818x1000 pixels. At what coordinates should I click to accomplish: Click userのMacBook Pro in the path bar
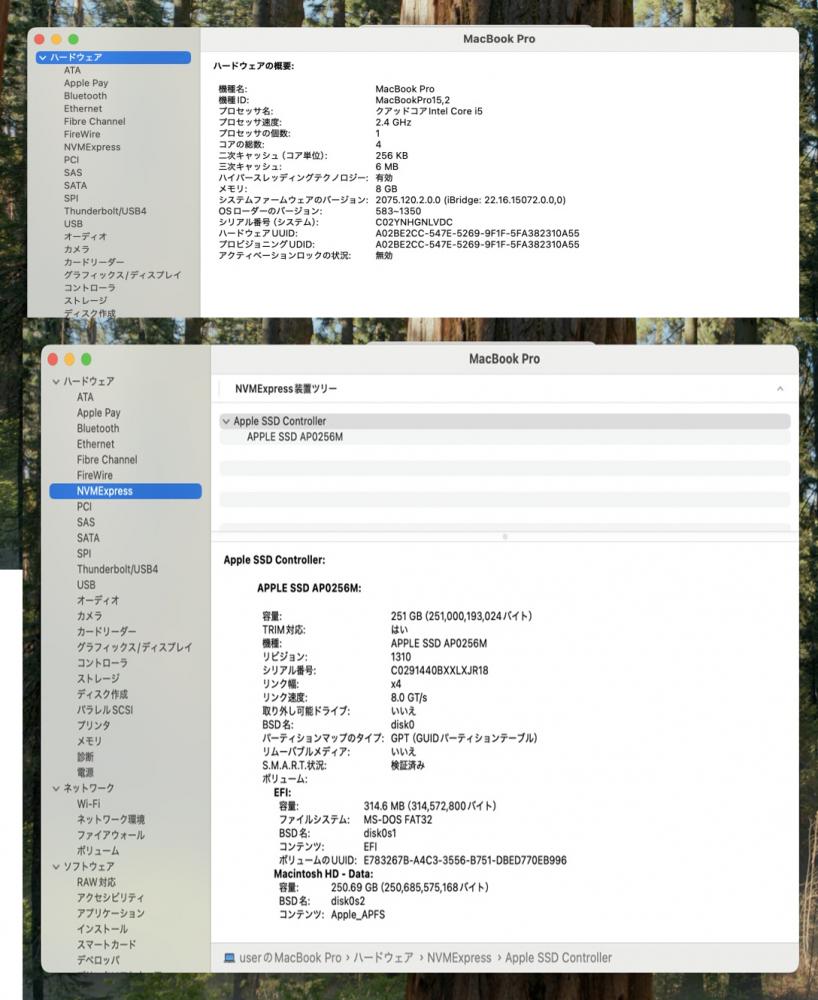290,958
